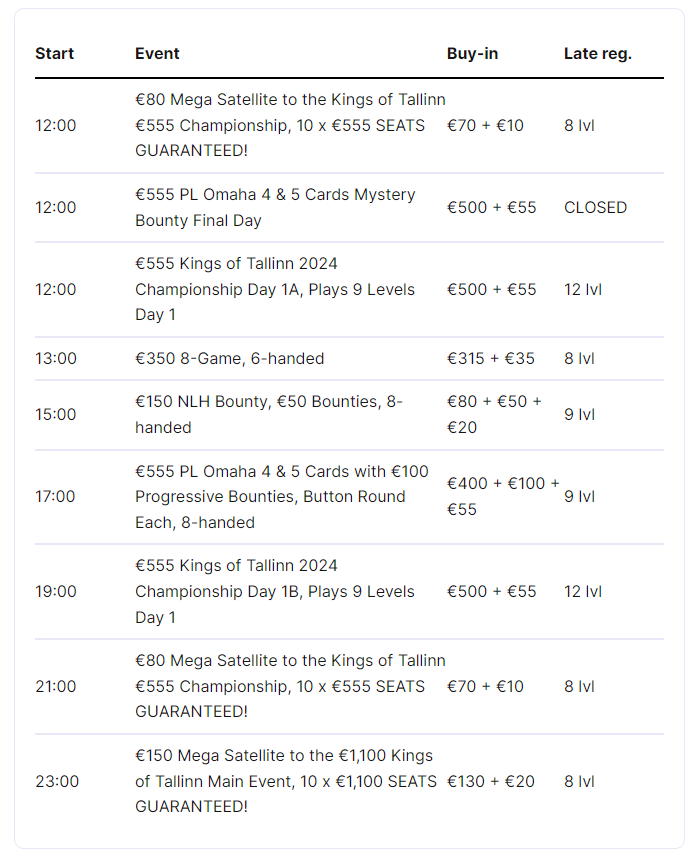
Task: Click the €150 Mega Satellite Main Event row
Action: [285, 781]
